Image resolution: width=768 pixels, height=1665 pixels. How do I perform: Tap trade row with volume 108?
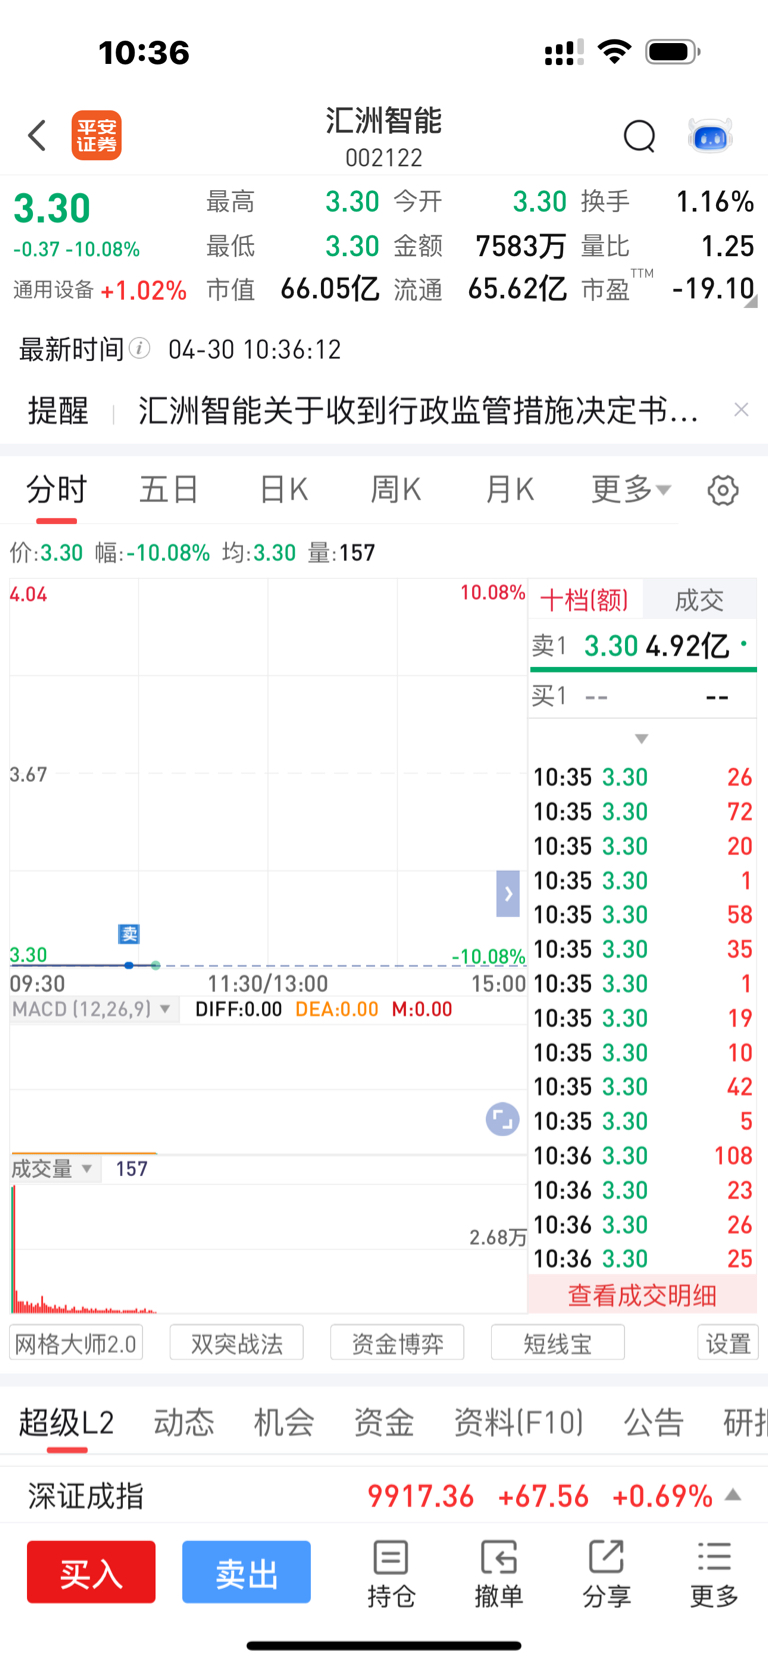point(642,1156)
